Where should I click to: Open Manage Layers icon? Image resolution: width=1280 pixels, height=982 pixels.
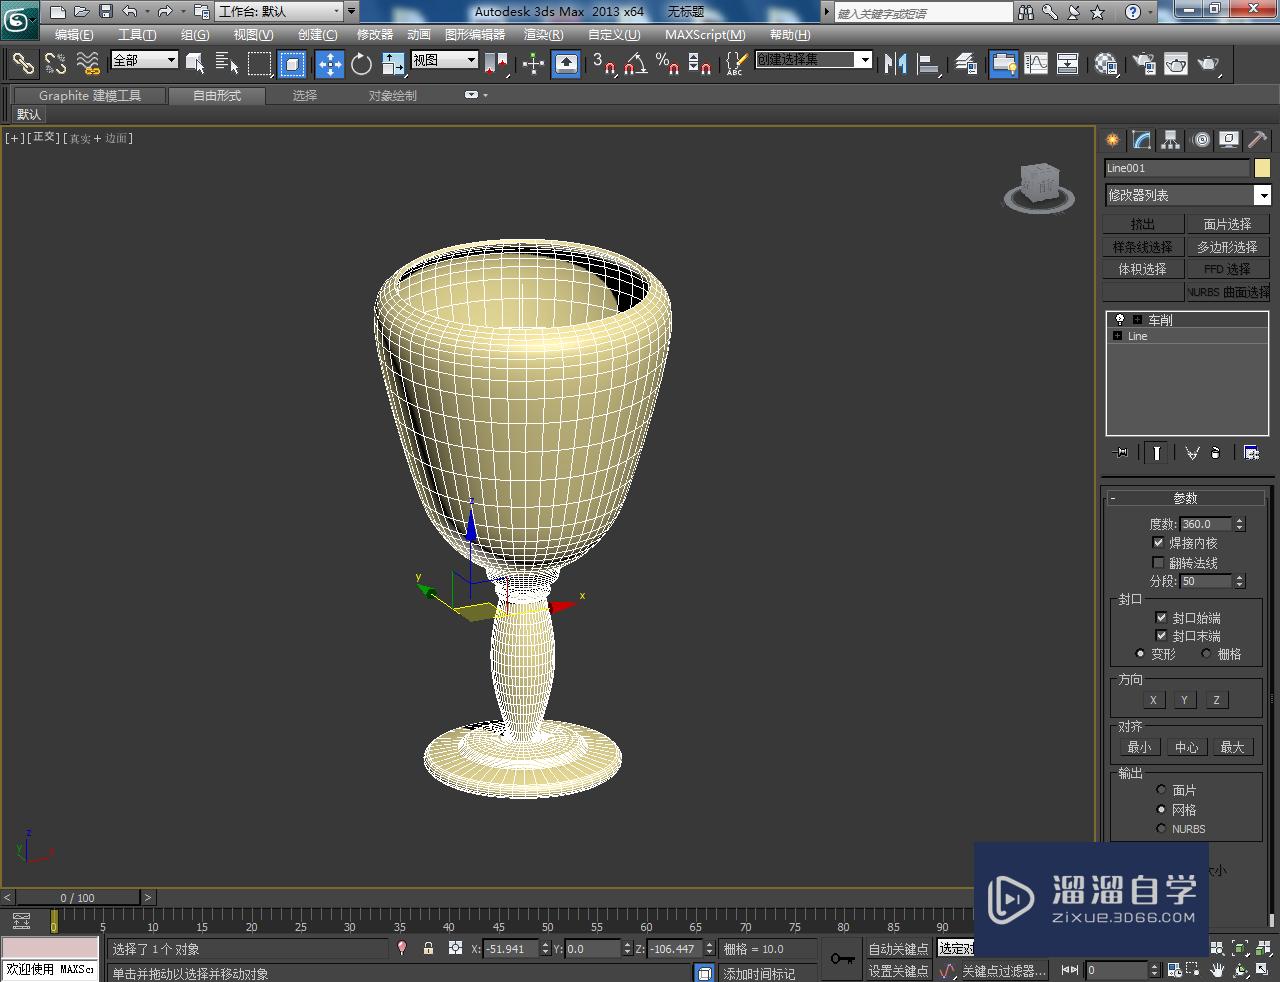966,64
